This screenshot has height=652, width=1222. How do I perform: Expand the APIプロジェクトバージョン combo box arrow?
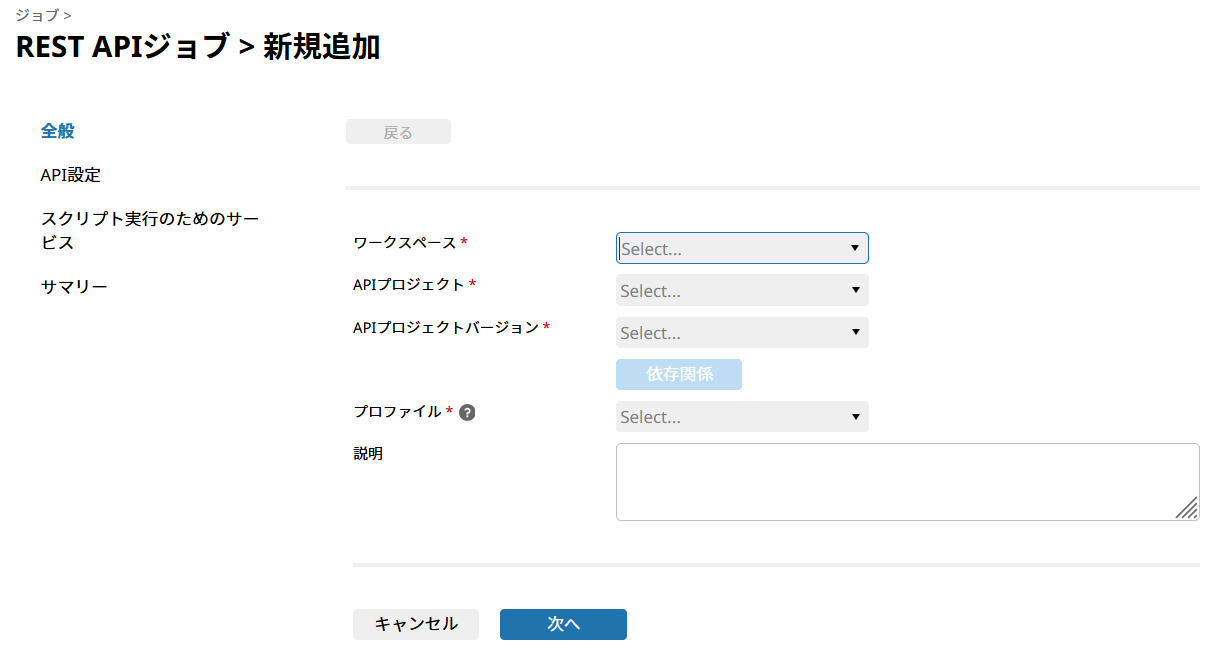856,332
